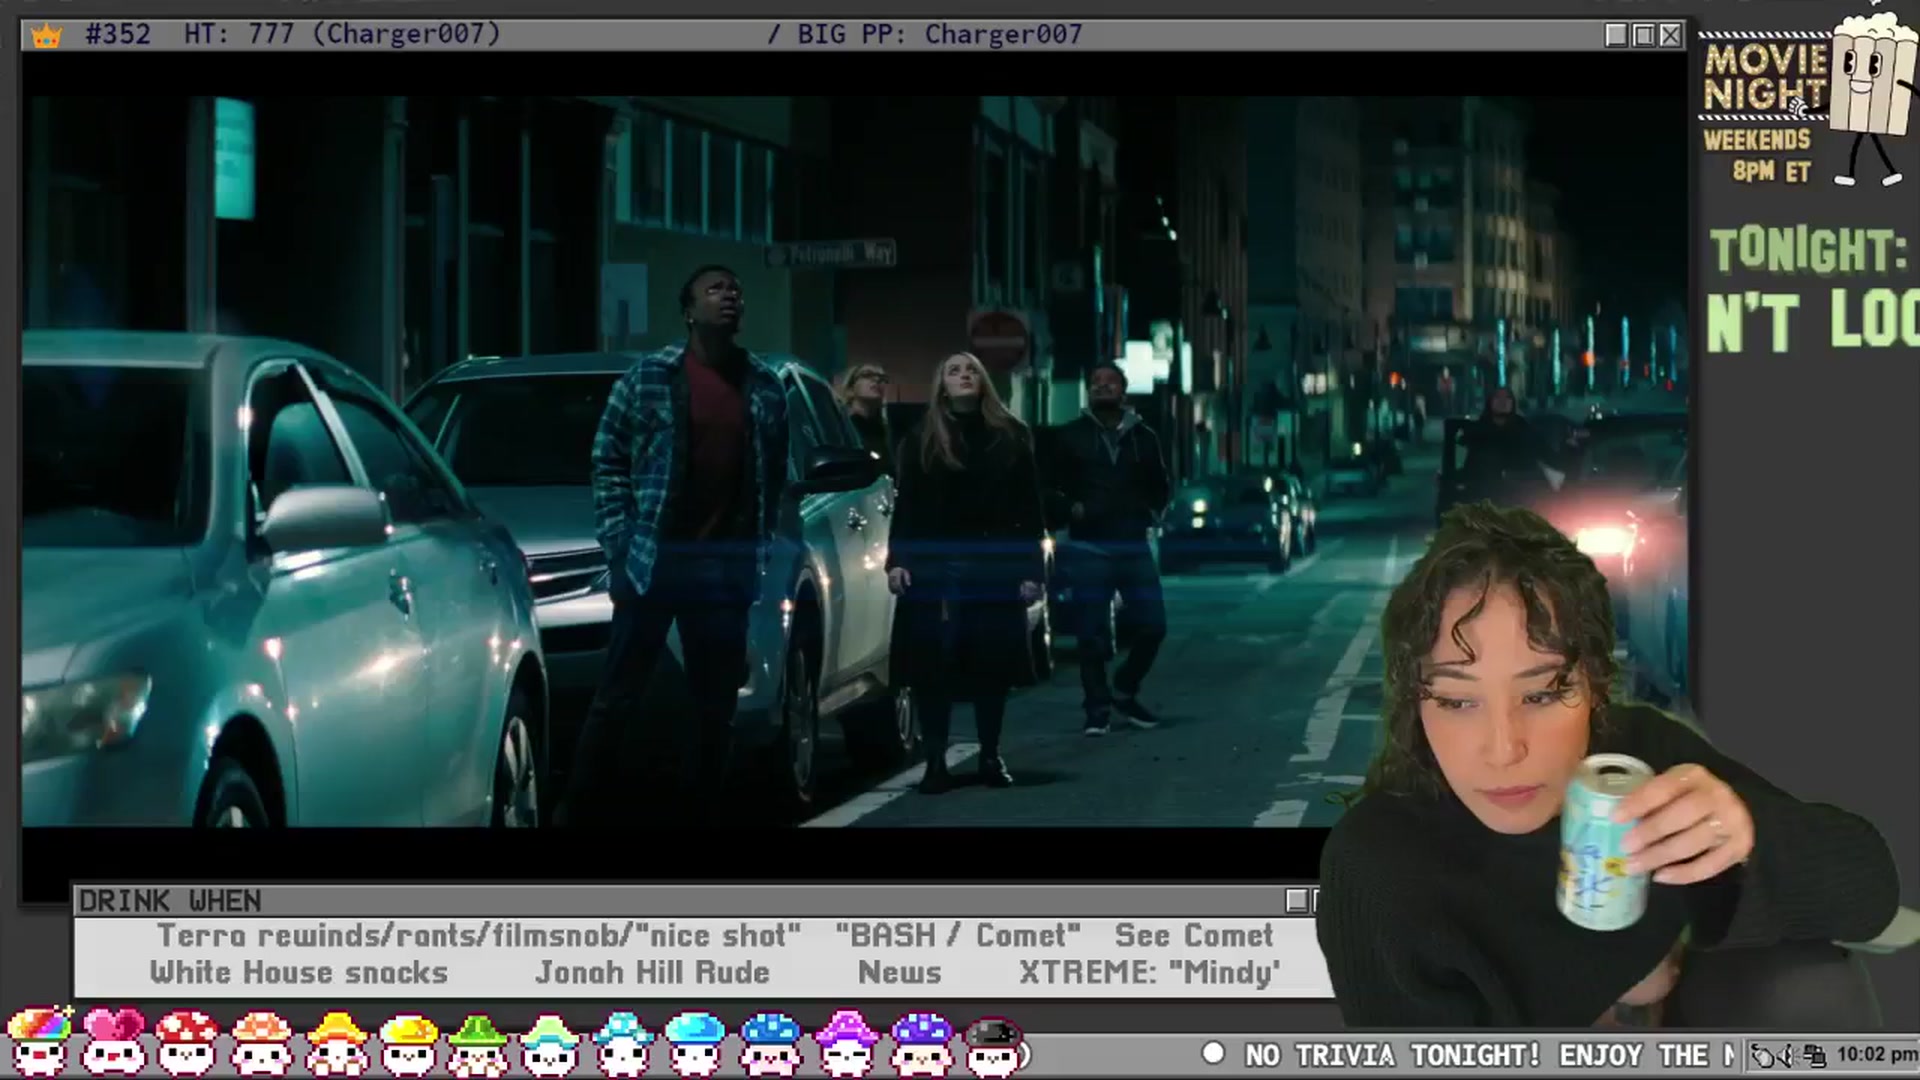Click the pink heart-capped mushroom icon

tap(113, 1042)
